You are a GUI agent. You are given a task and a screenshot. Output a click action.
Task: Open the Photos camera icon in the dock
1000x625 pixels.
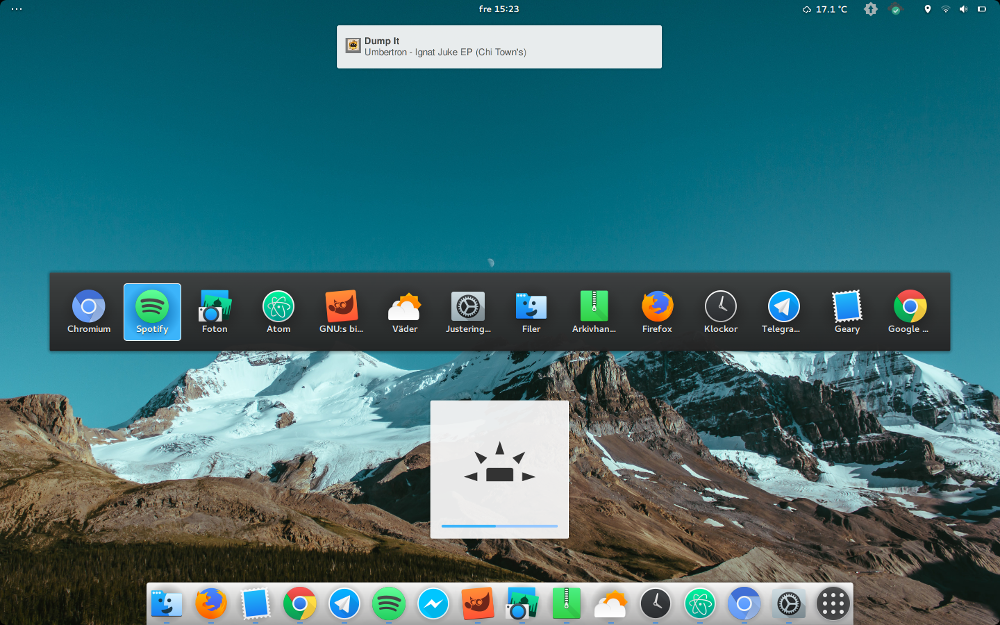pos(522,603)
